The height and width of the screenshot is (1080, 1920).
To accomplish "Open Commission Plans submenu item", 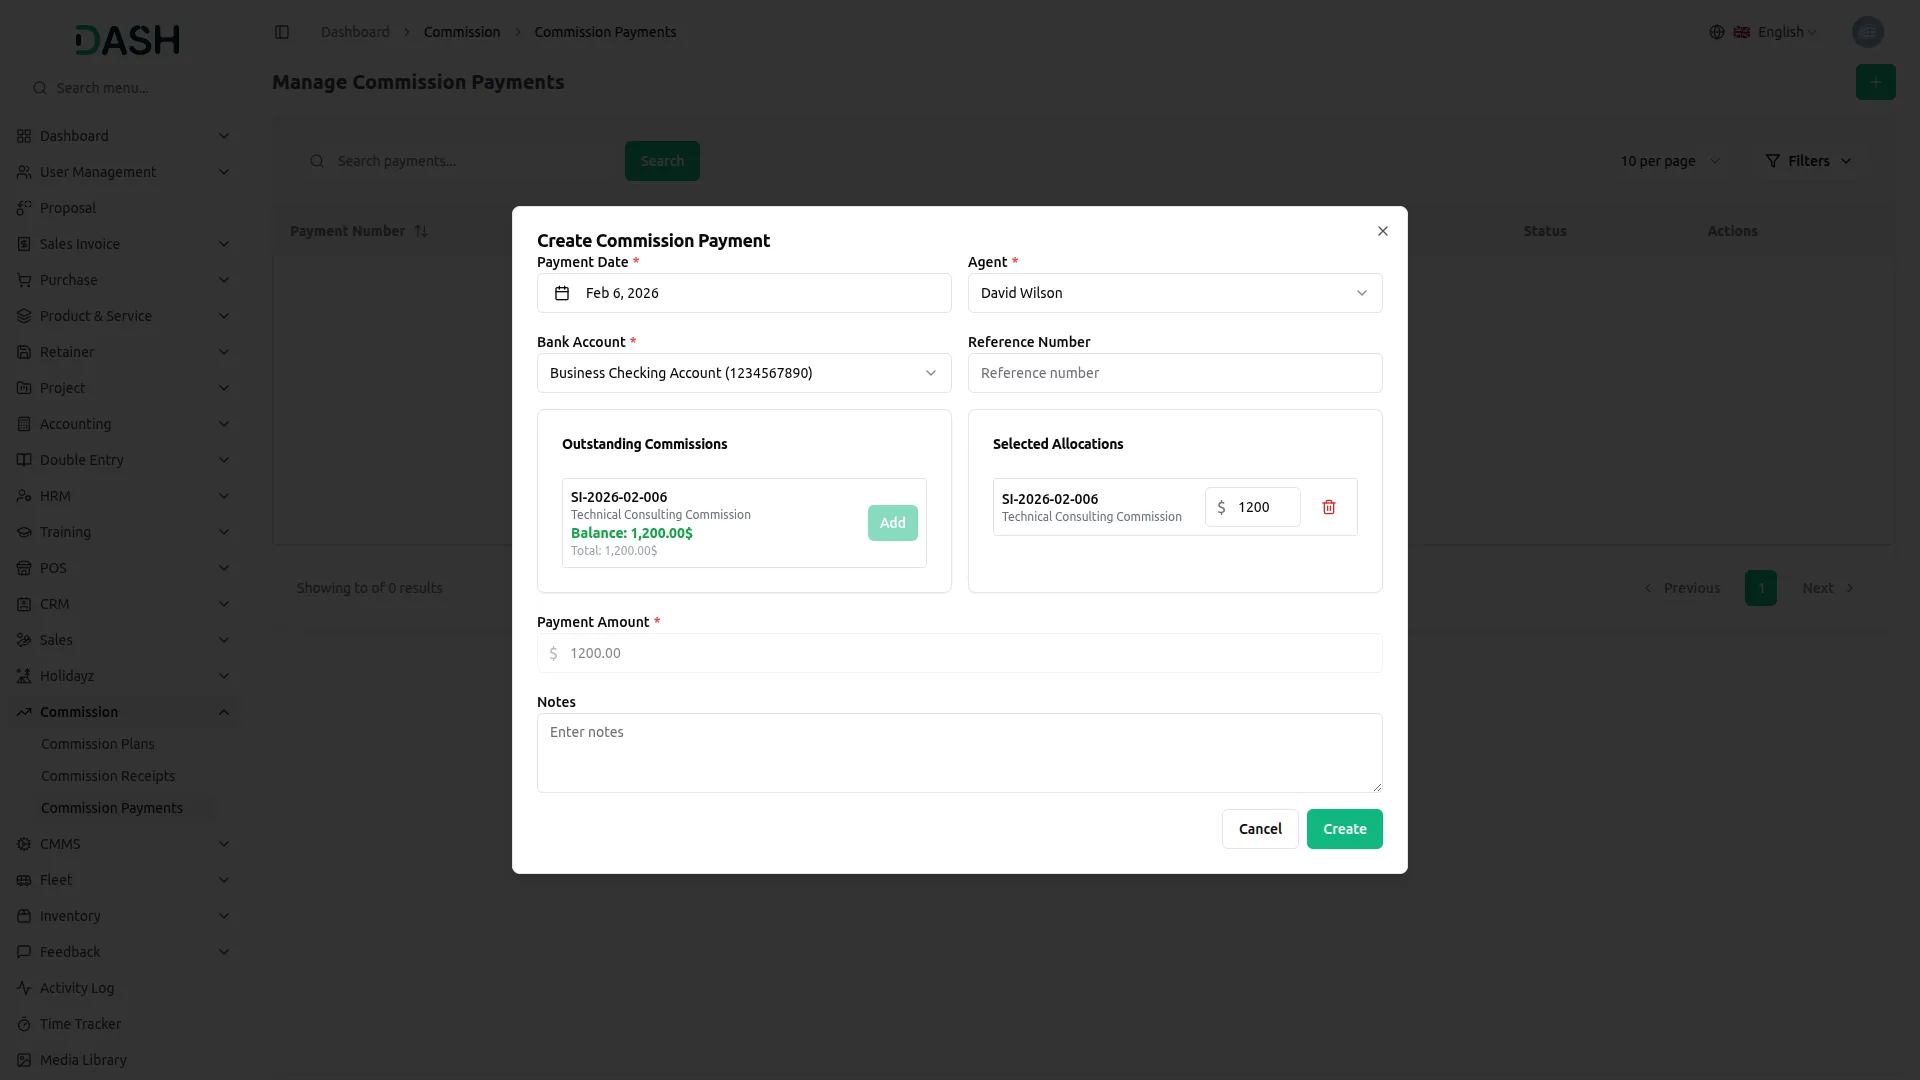I will [98, 744].
